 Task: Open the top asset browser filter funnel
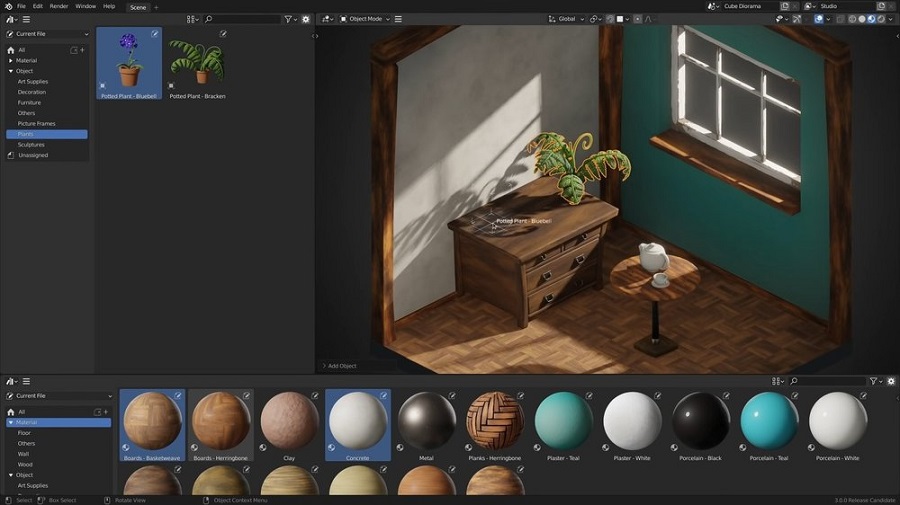tap(288, 19)
